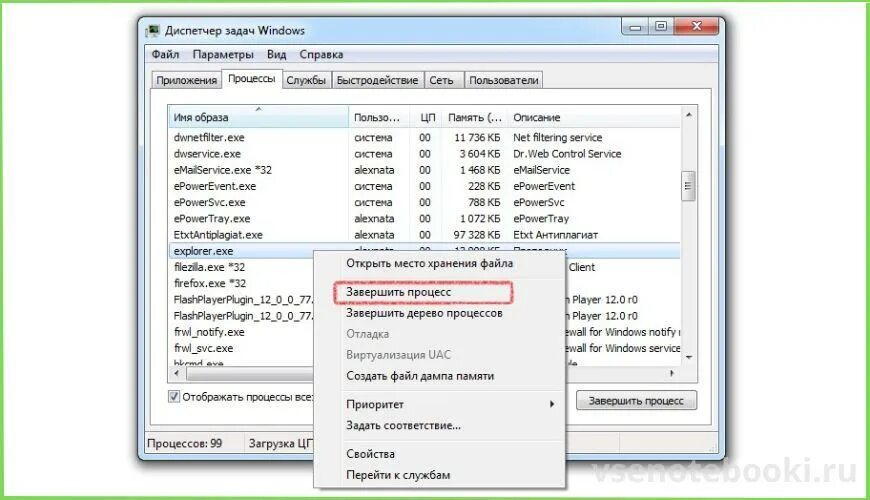The width and height of the screenshot is (870, 500).
Task: Expand the Приоритет submenu
Action: [440, 405]
